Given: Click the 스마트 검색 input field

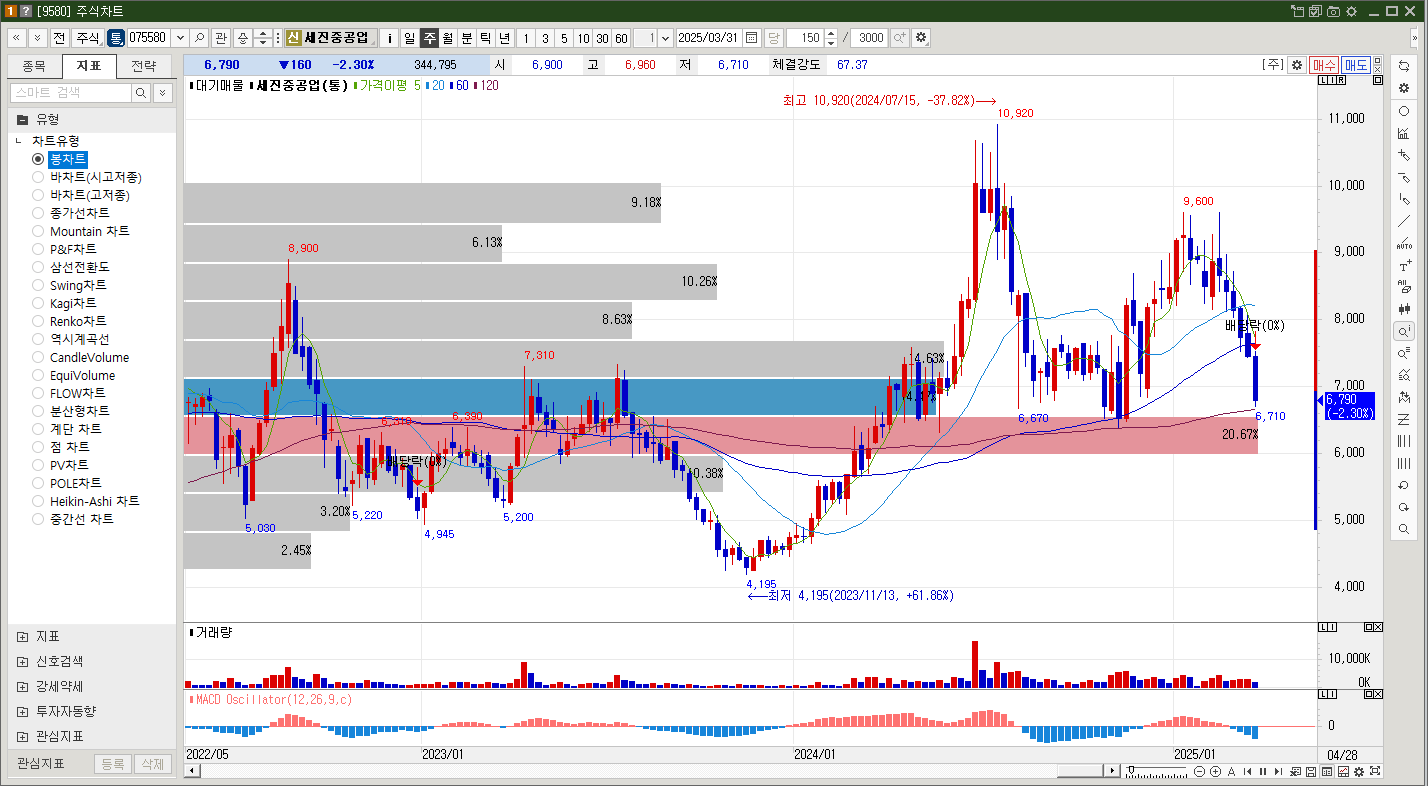Looking at the screenshot, I should (70, 92).
